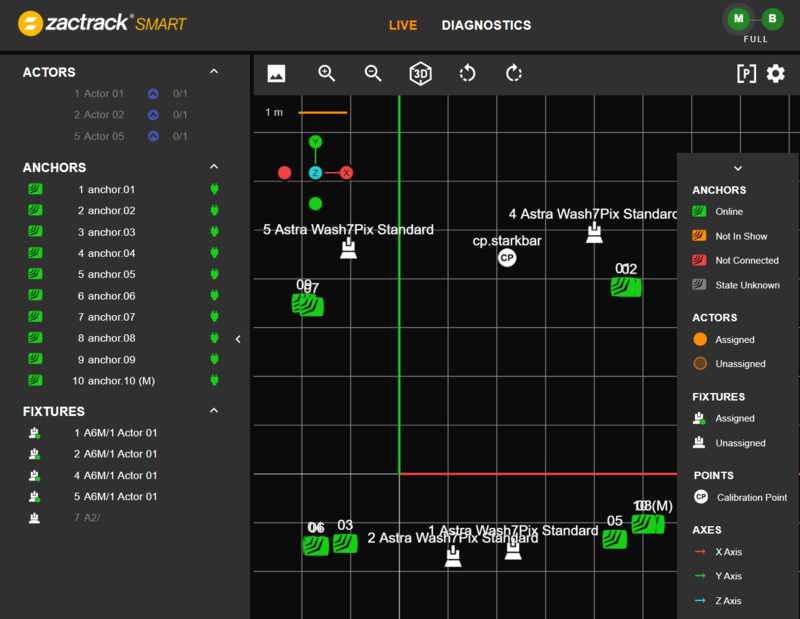This screenshot has width=800, height=619.
Task: Collapse the FIXTURES section
Action: (214, 410)
